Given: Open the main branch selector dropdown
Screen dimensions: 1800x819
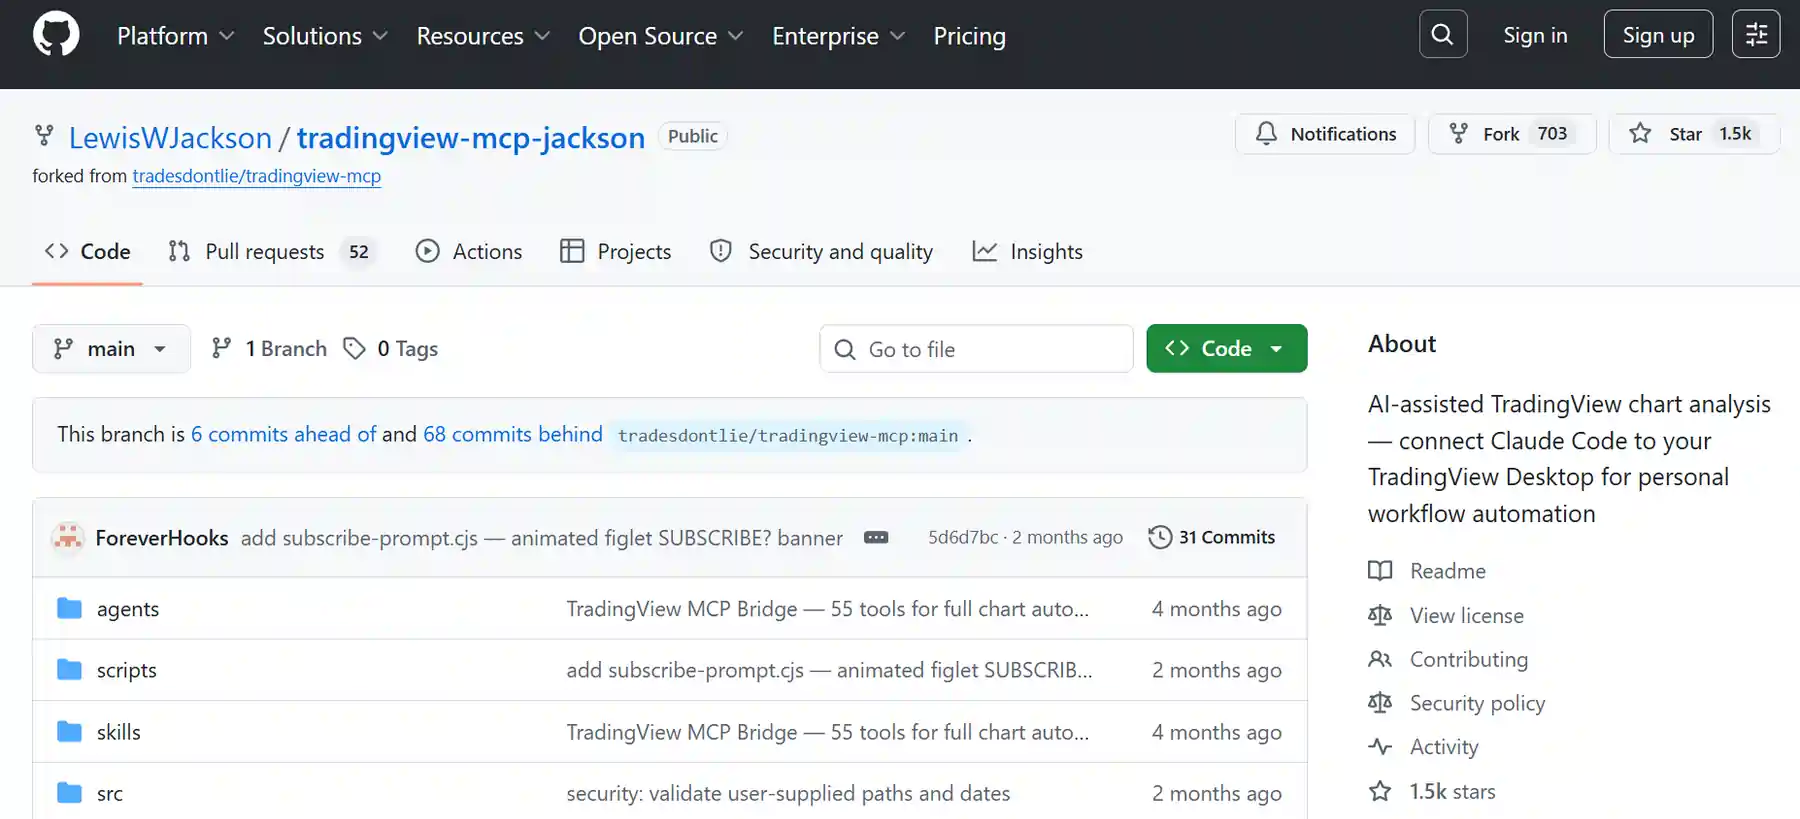Looking at the screenshot, I should coord(111,348).
